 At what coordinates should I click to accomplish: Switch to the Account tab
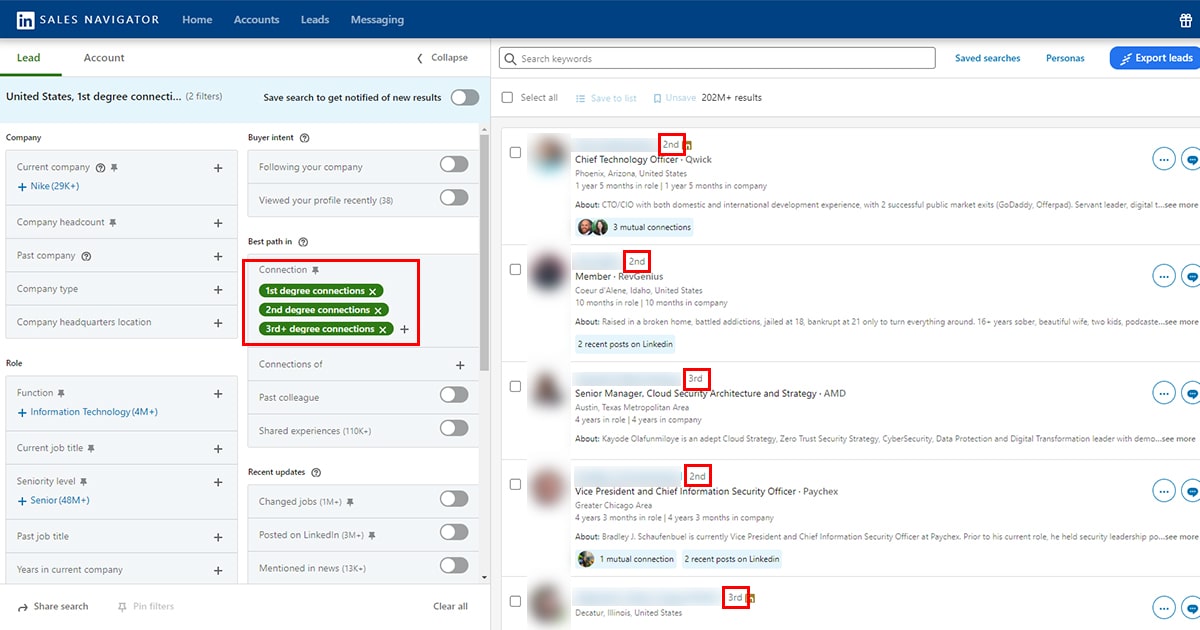pos(104,58)
